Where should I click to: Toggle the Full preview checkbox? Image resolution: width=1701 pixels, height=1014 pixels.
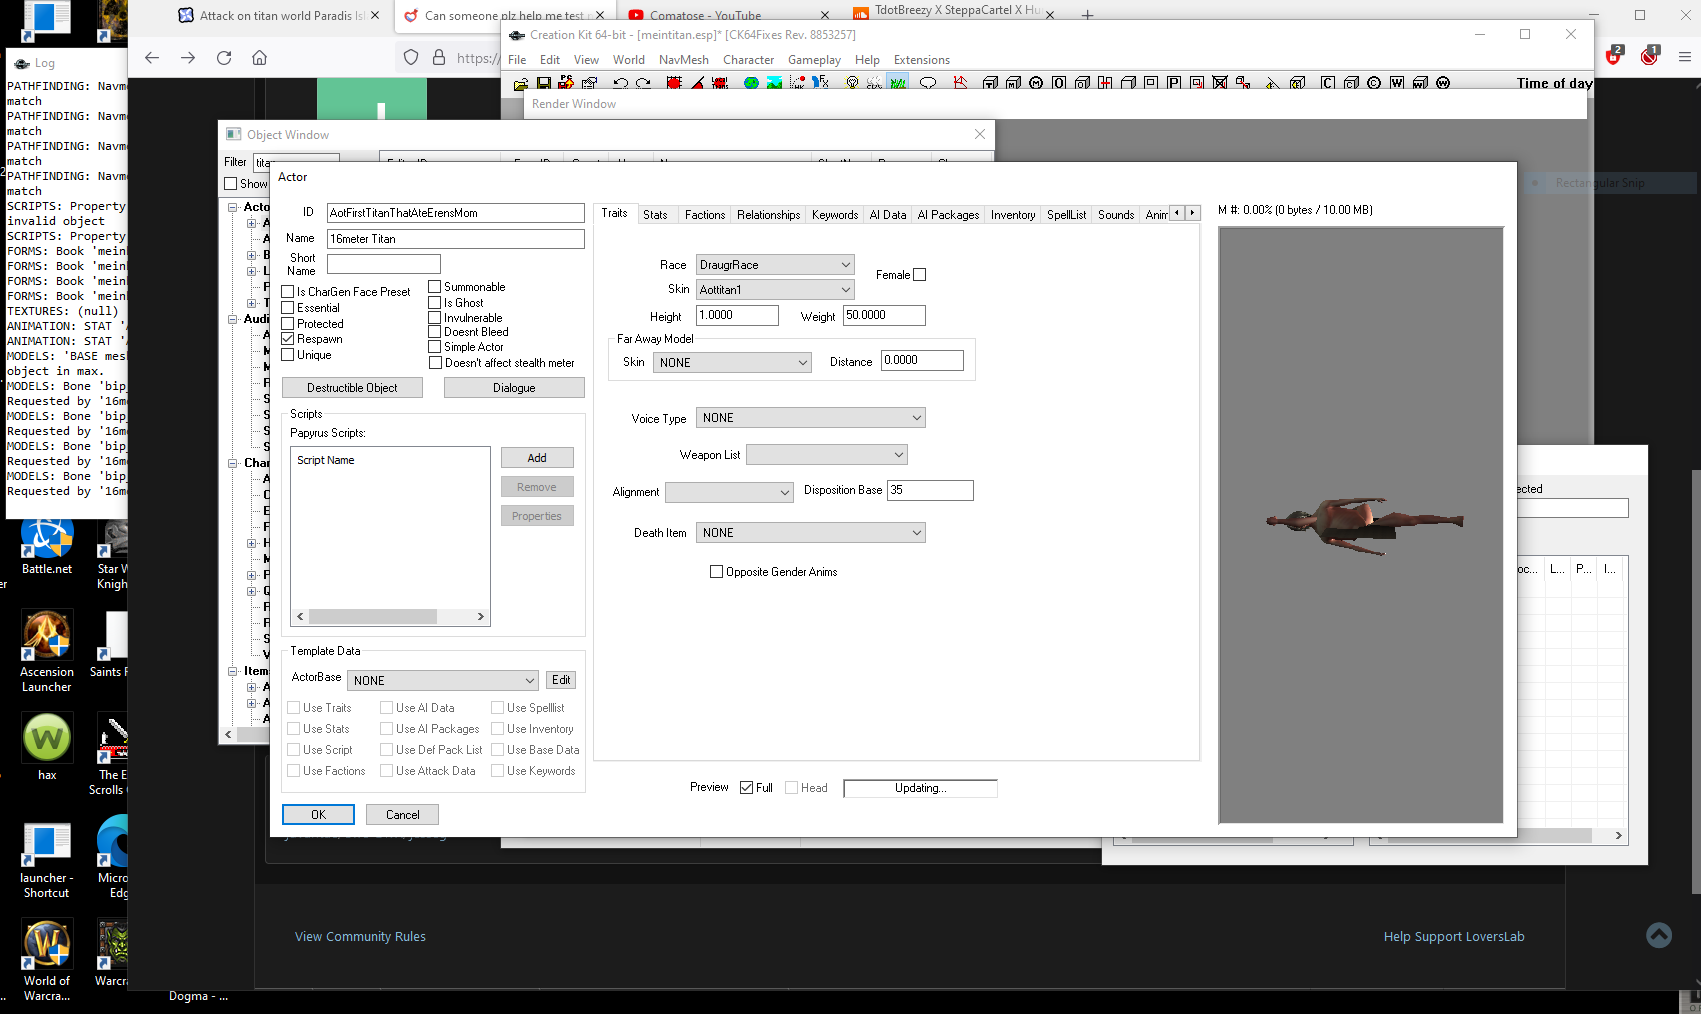[x=746, y=788]
